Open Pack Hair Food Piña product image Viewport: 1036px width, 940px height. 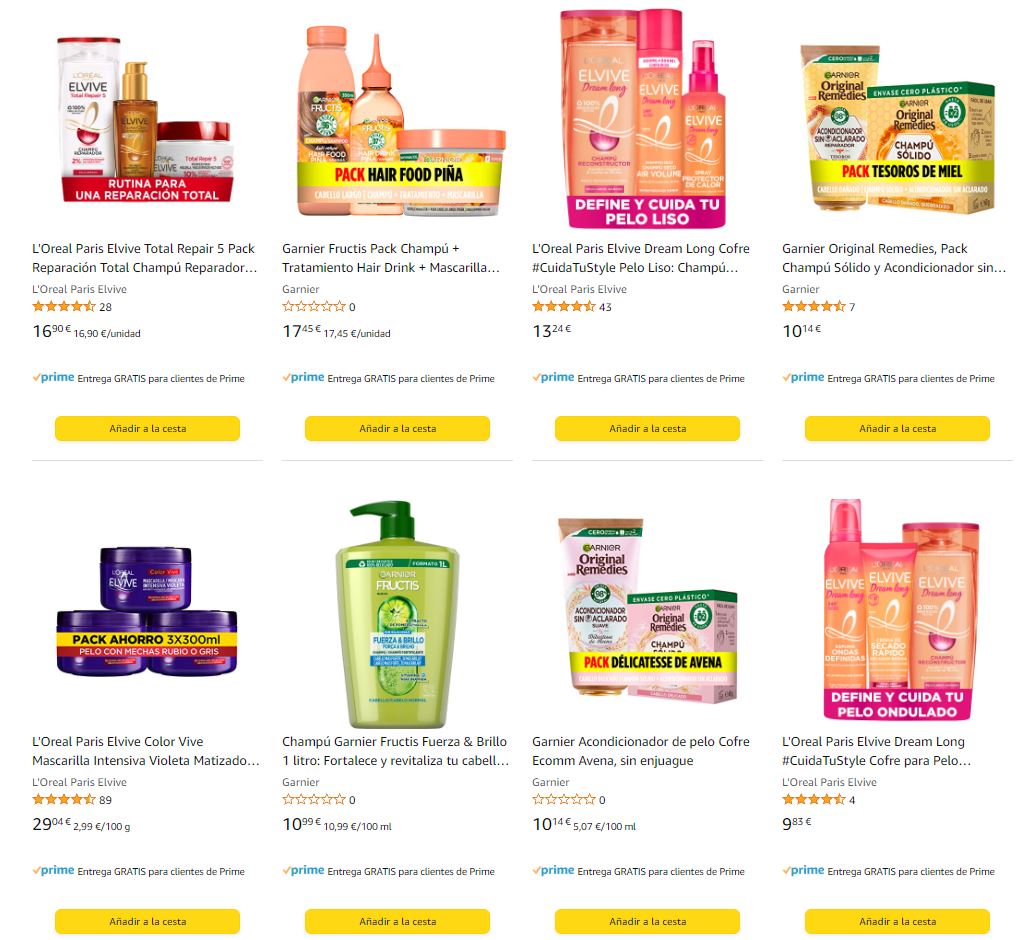(x=401, y=121)
